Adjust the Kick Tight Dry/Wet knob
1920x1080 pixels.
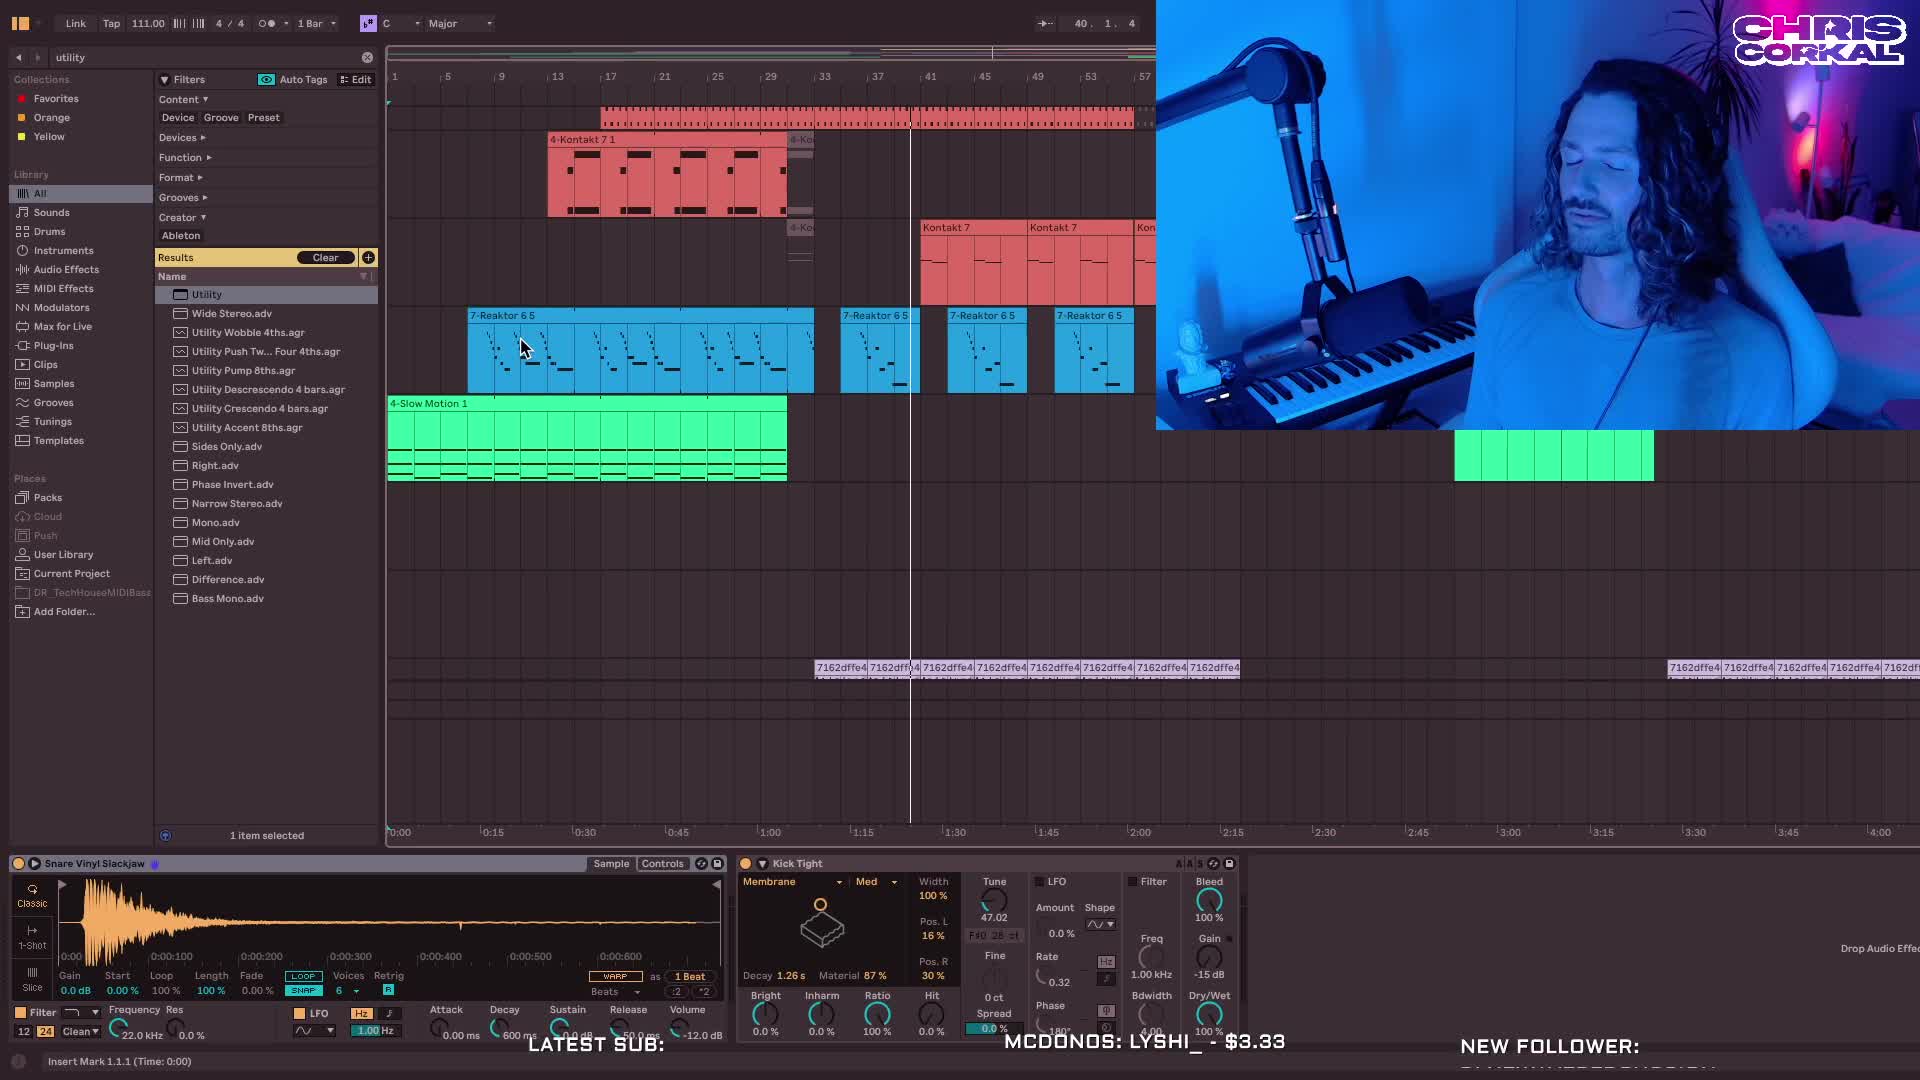coord(1208,1015)
